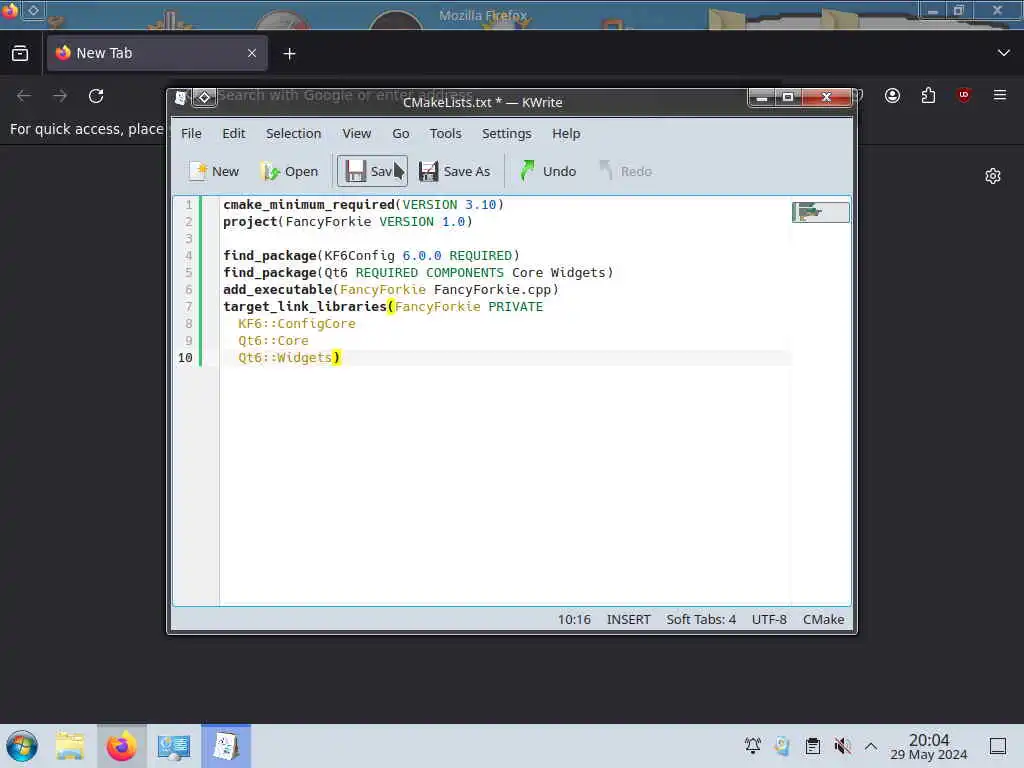This screenshot has height=768, width=1024.
Task: Open the system settings taskbar icon
Action: click(x=174, y=746)
